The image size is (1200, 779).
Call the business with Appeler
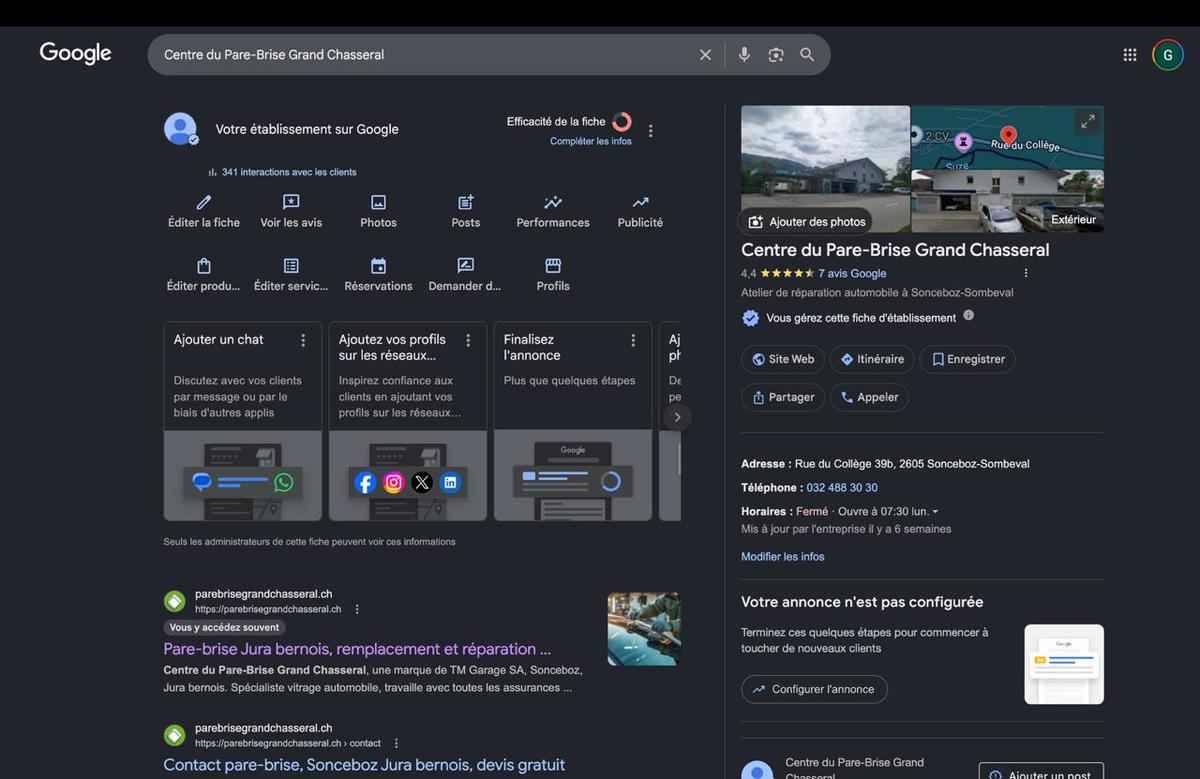(x=869, y=397)
